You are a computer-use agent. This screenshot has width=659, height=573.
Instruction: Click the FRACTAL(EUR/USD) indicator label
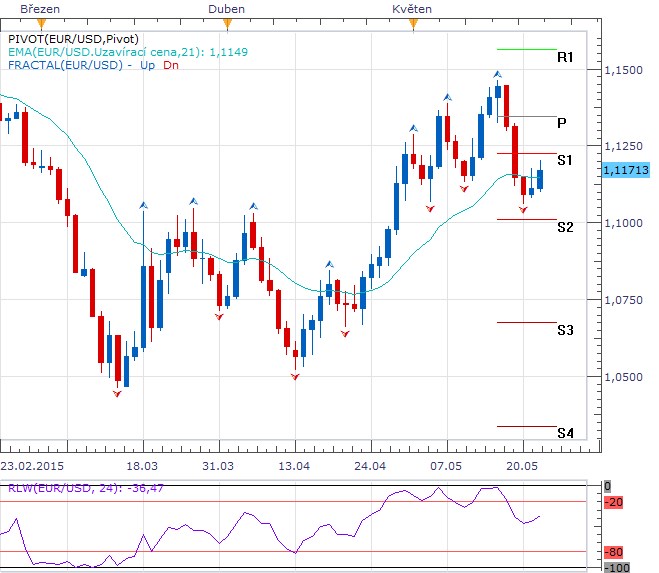click(65, 65)
